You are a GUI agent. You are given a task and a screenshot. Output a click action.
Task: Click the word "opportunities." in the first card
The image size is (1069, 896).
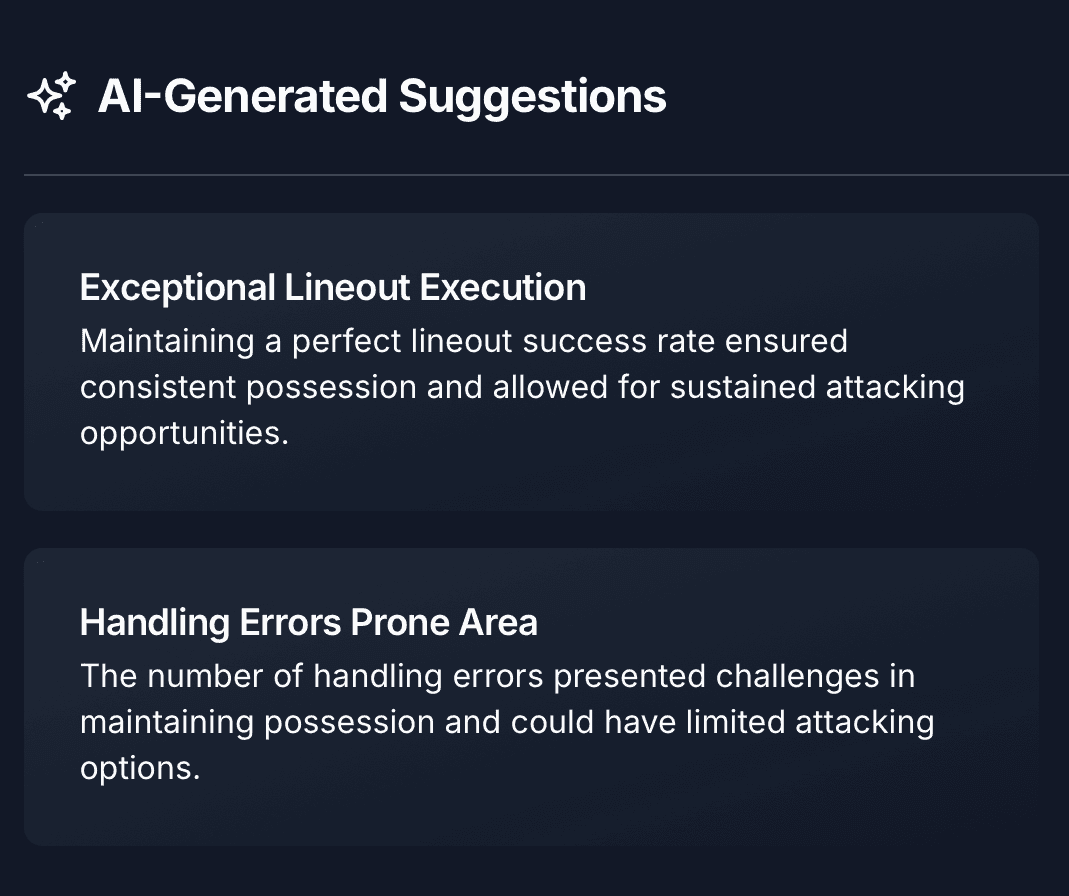[x=184, y=436]
